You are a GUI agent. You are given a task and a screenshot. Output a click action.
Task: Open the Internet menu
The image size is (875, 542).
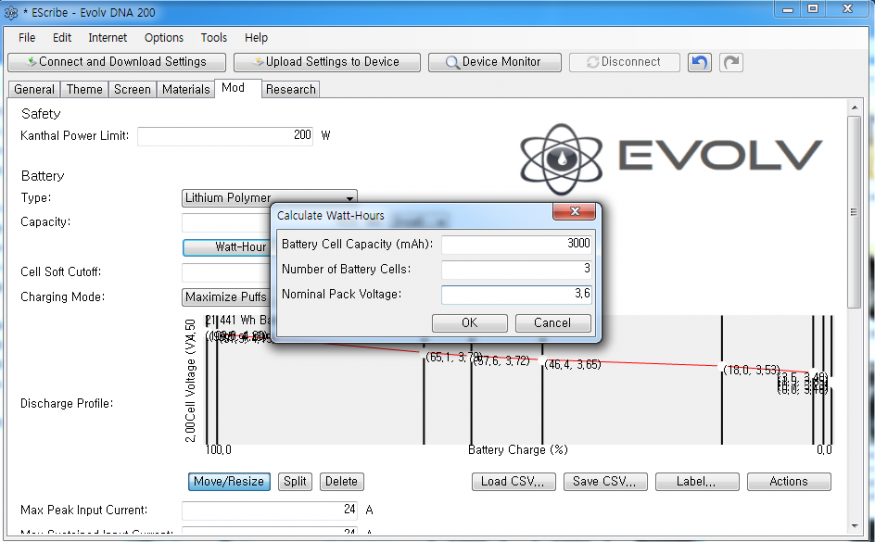108,37
